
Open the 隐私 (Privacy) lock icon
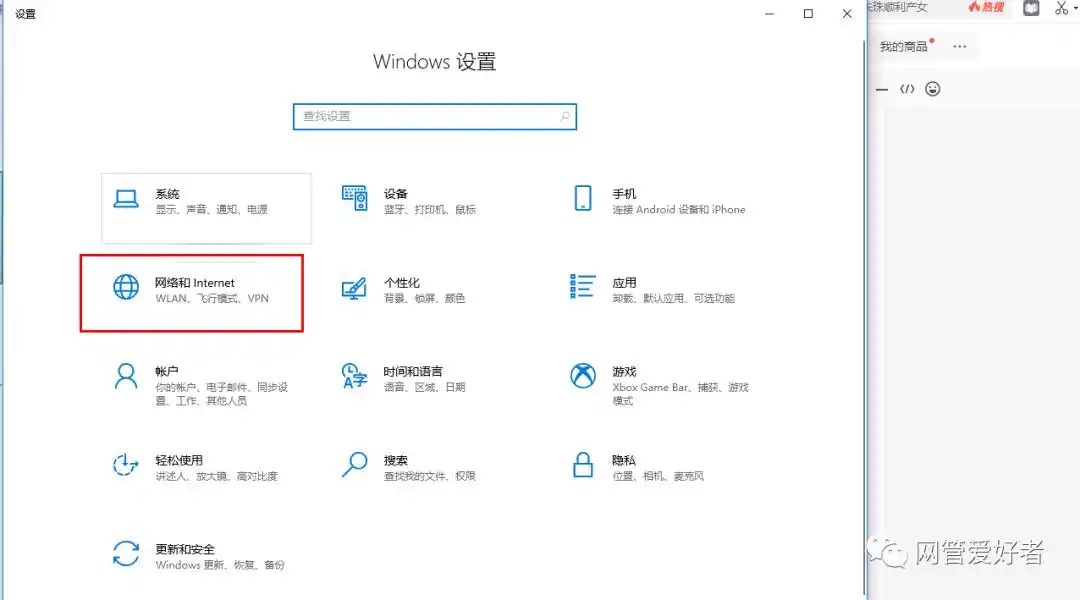tap(582, 463)
